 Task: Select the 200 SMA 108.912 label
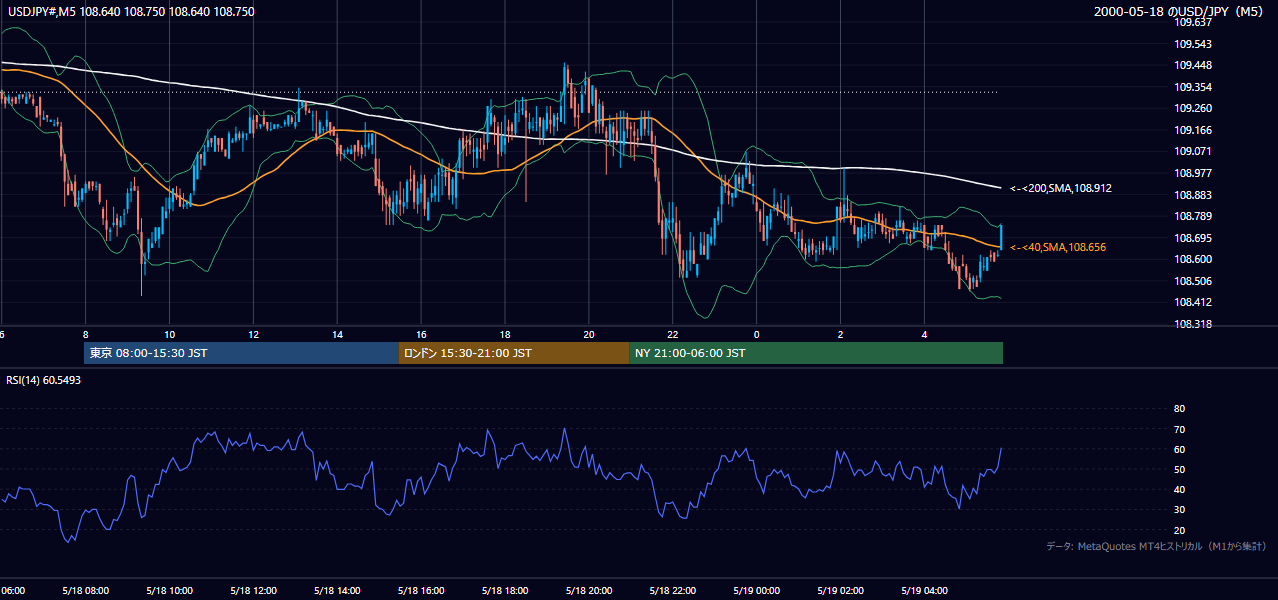coord(1060,188)
